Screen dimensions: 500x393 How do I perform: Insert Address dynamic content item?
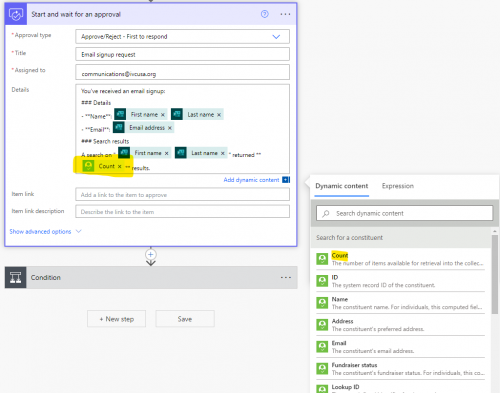pos(401,325)
